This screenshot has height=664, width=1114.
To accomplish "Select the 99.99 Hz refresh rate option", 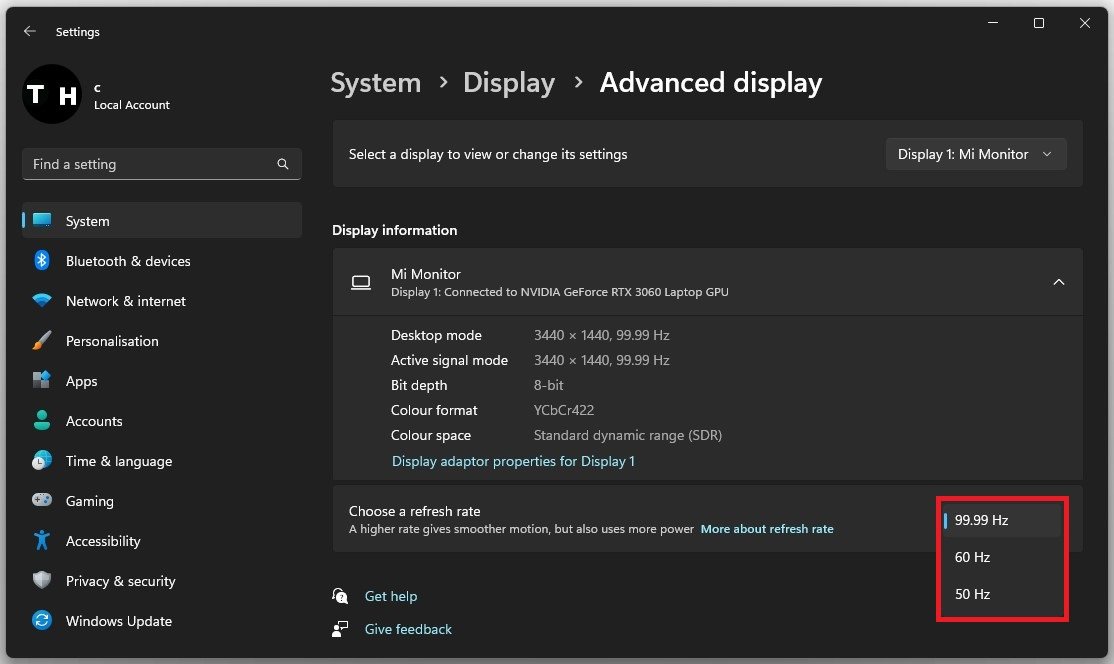I will tap(1001, 520).
